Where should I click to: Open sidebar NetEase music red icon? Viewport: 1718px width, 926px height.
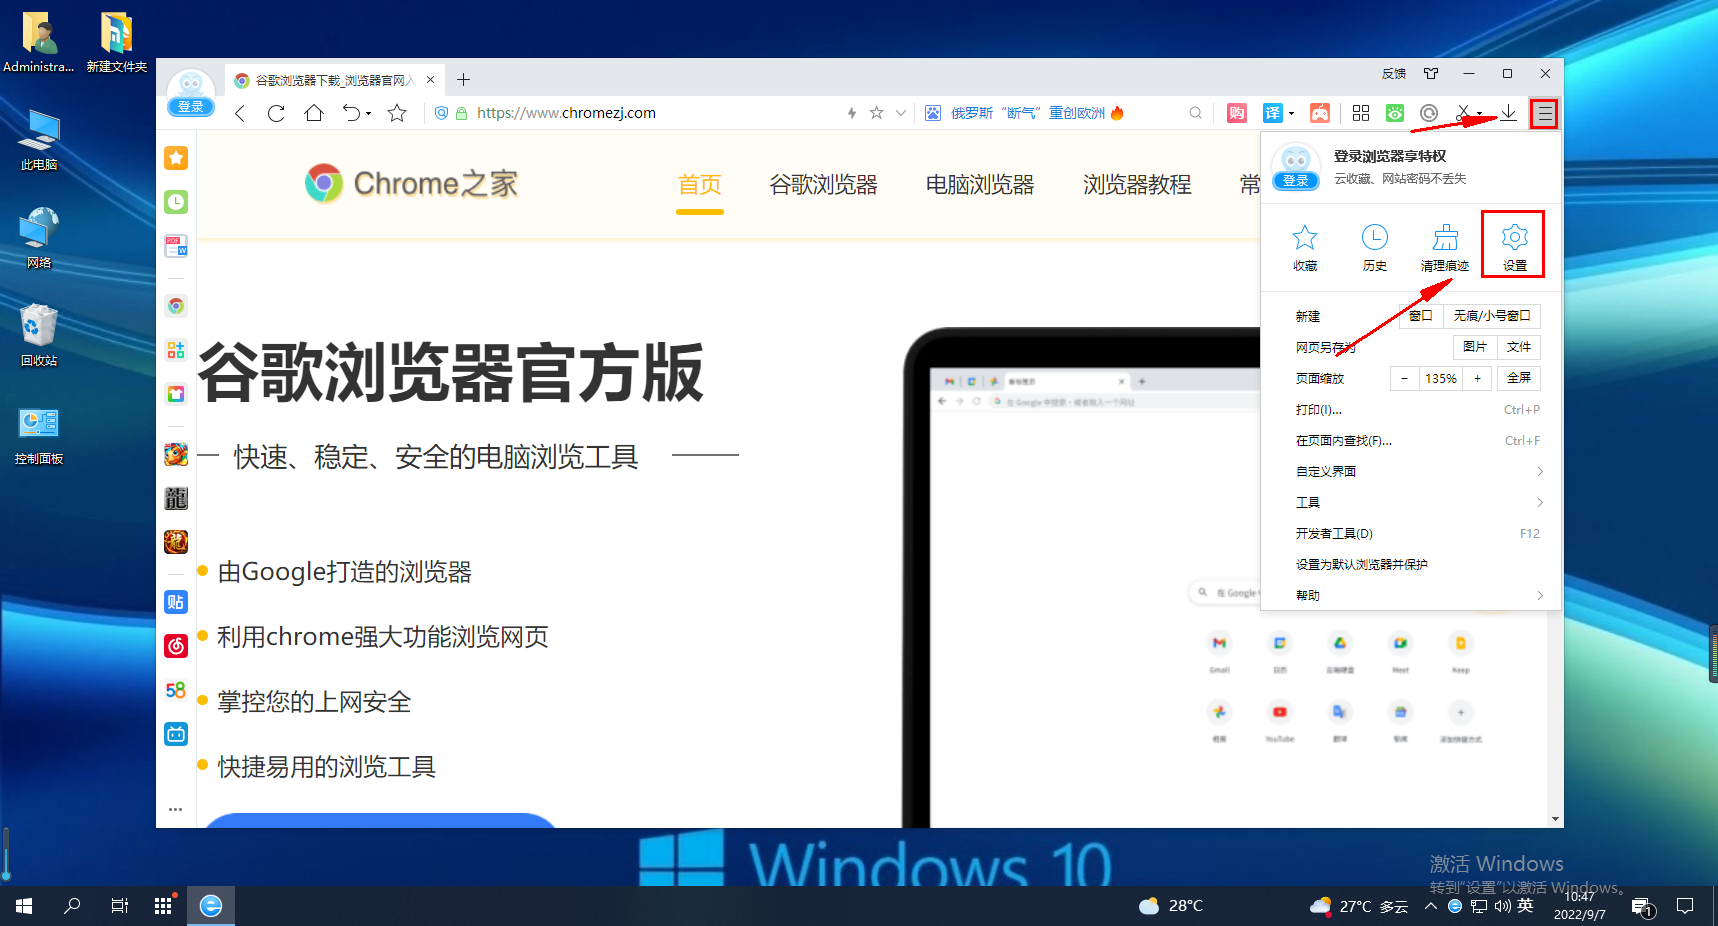pos(176,646)
